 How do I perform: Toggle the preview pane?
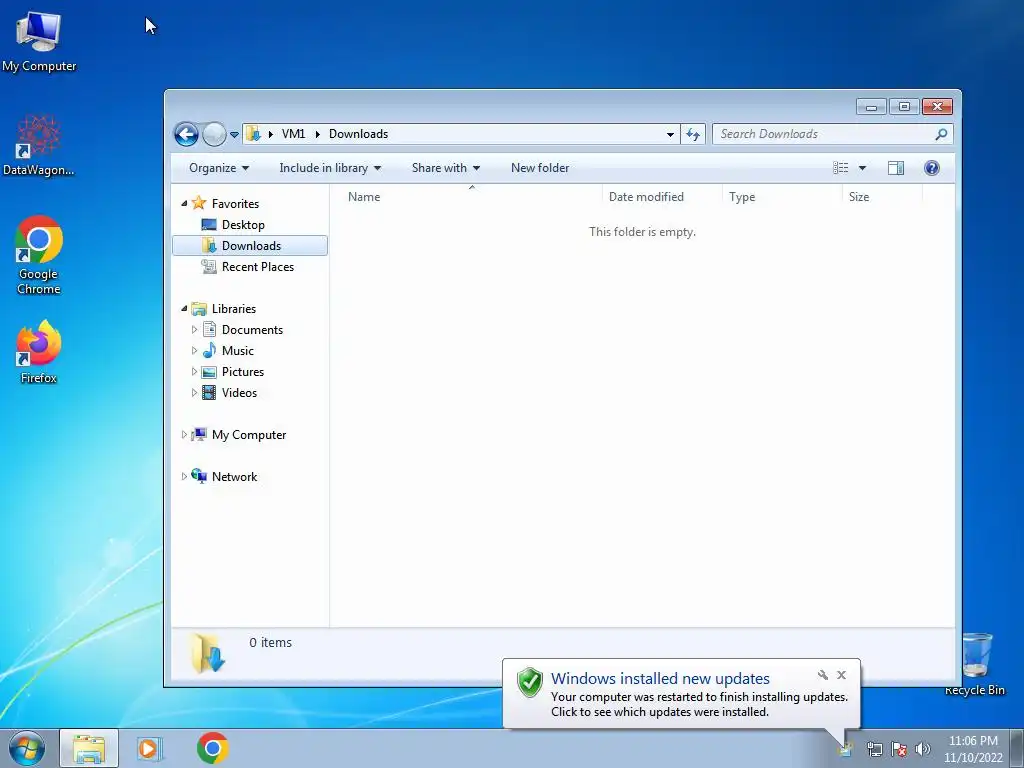click(896, 168)
